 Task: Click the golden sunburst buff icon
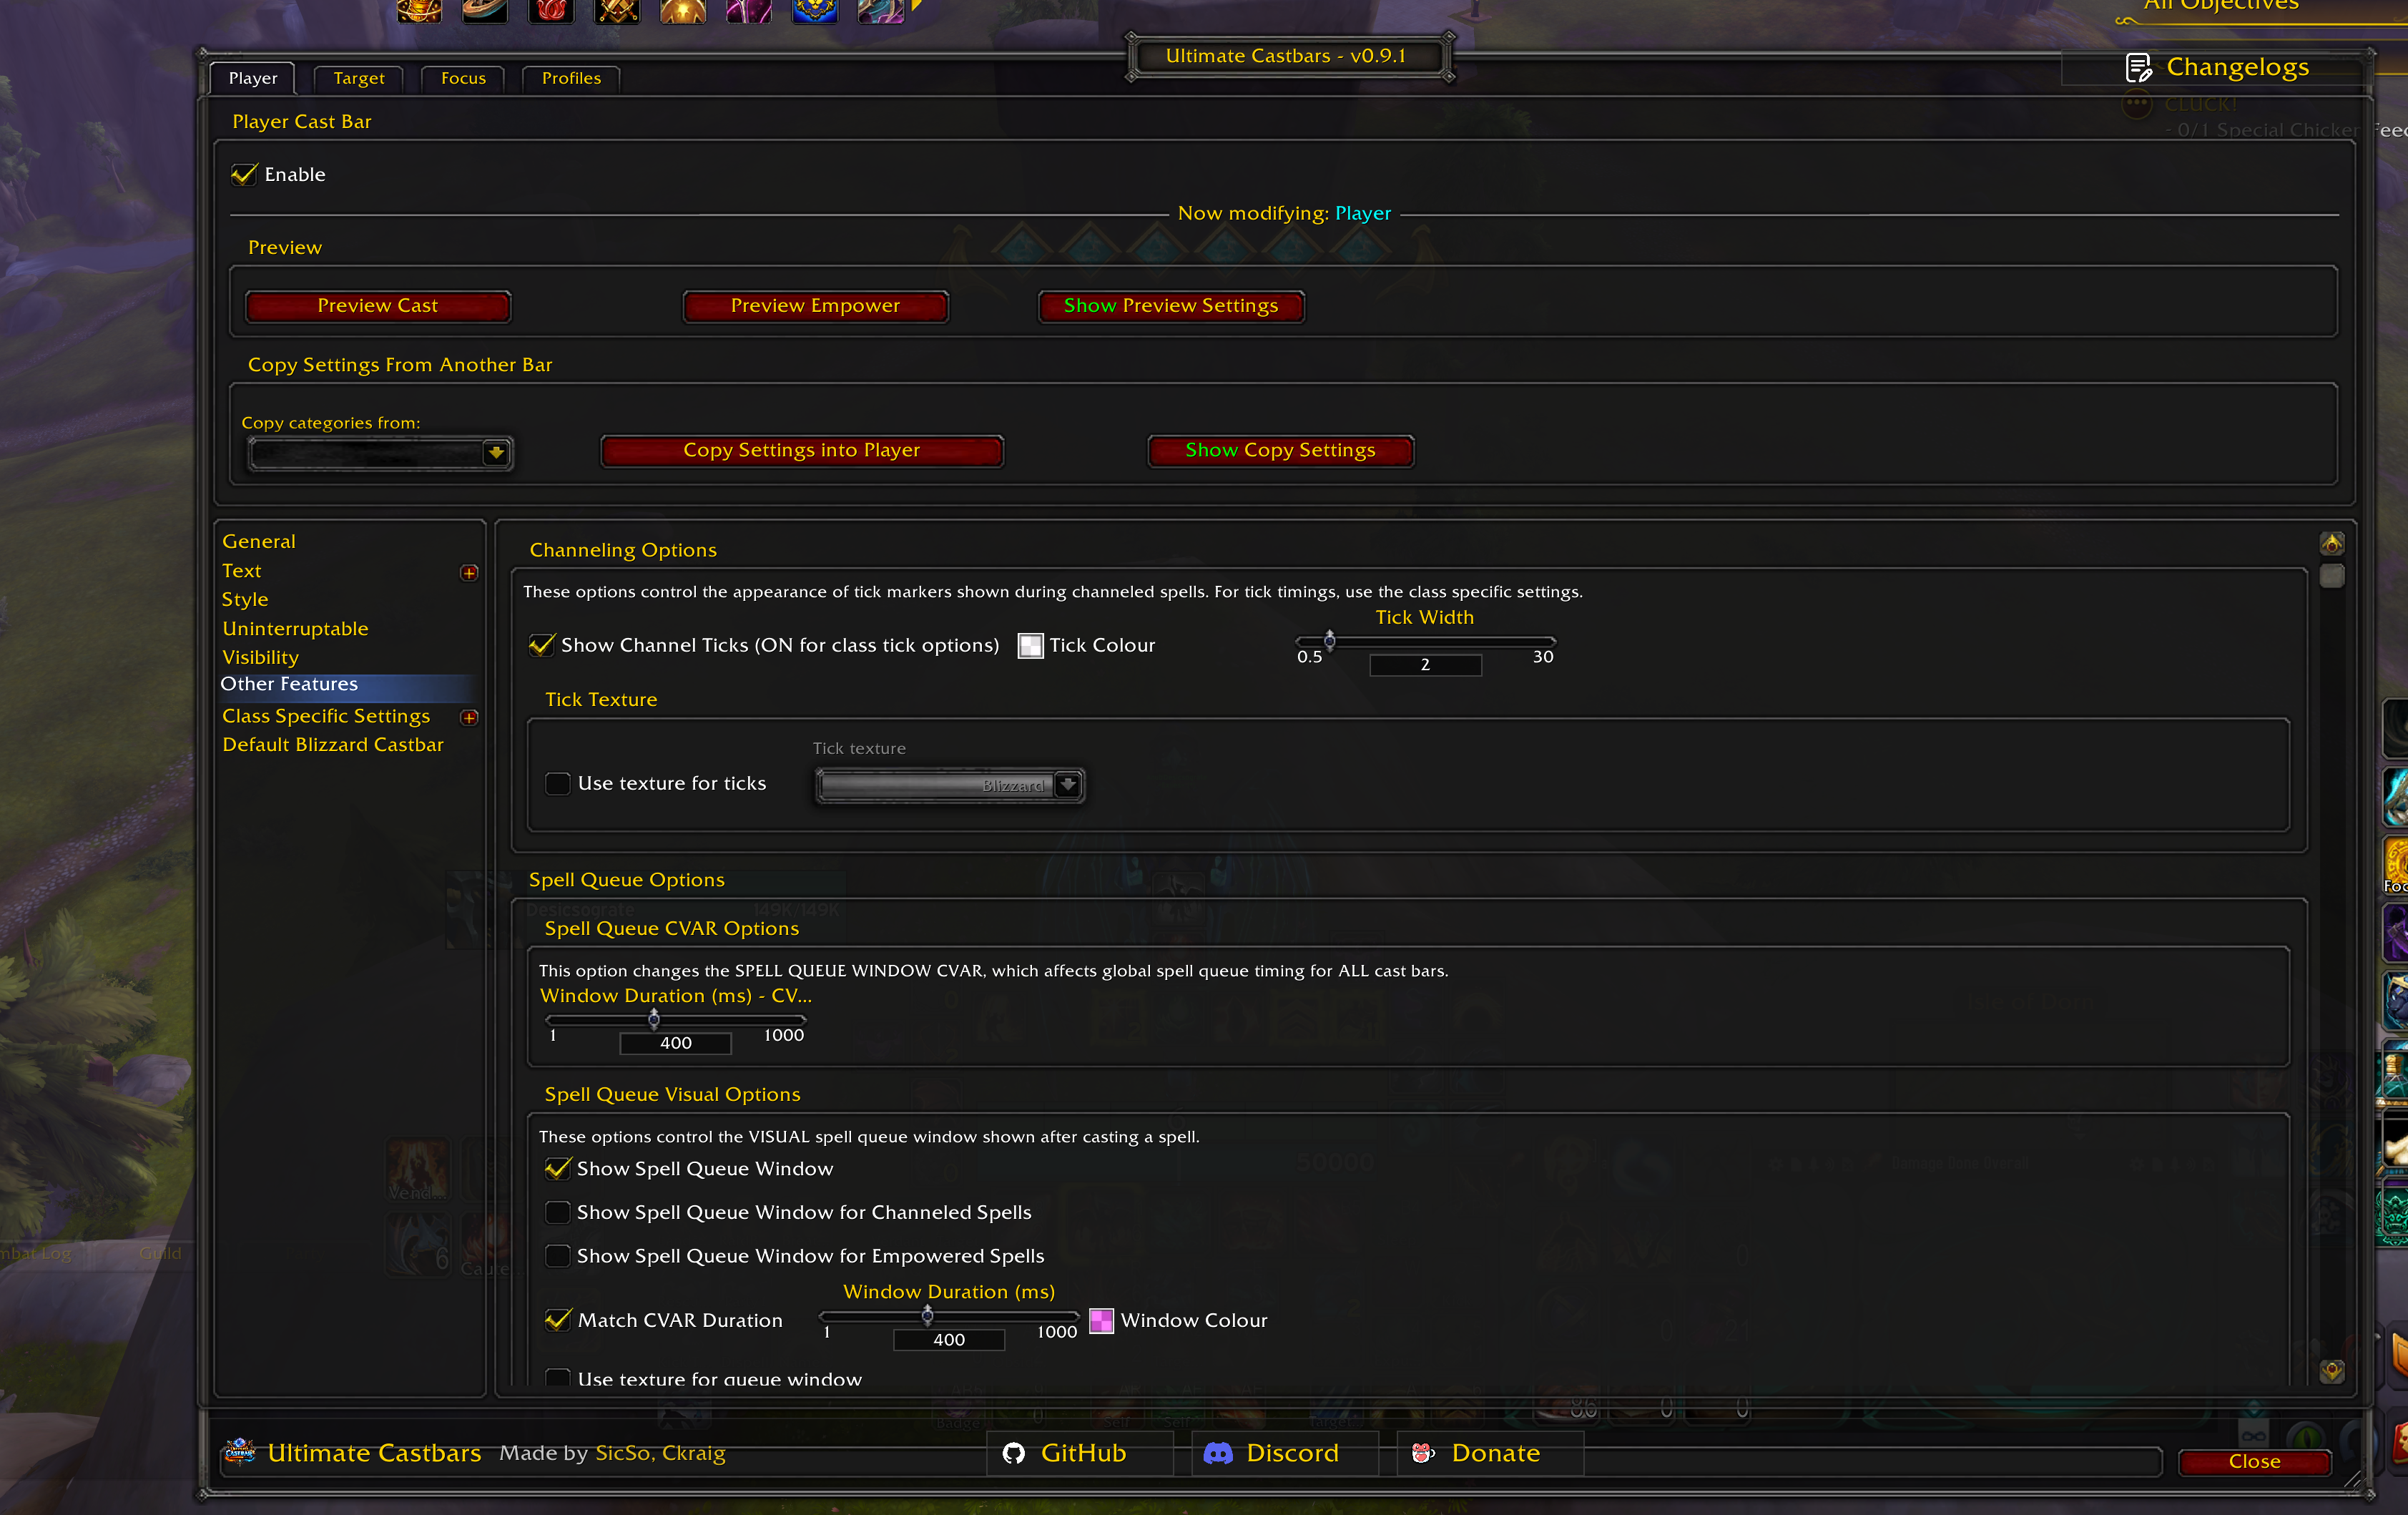click(x=684, y=10)
